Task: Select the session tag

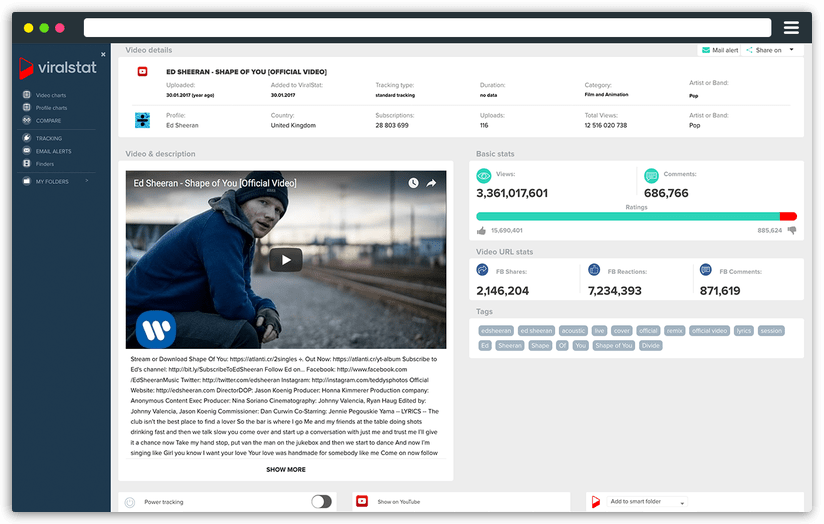Action: (771, 331)
